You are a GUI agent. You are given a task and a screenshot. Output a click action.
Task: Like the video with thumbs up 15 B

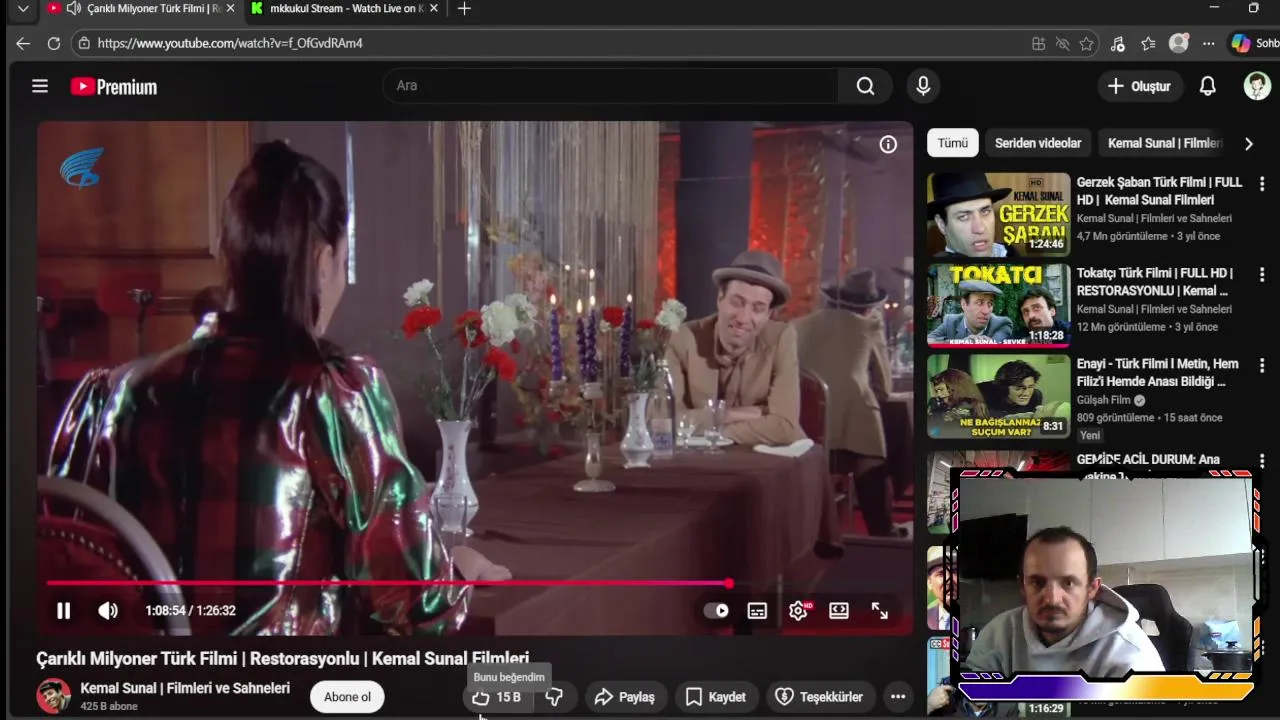click(x=497, y=697)
